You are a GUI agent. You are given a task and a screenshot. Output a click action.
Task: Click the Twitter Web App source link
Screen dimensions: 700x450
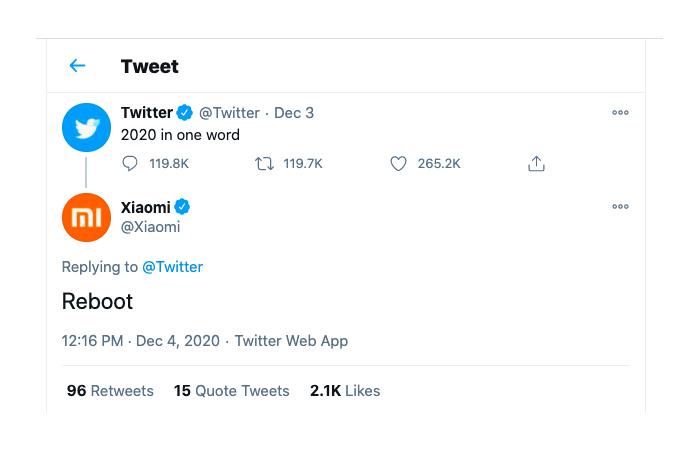point(292,341)
